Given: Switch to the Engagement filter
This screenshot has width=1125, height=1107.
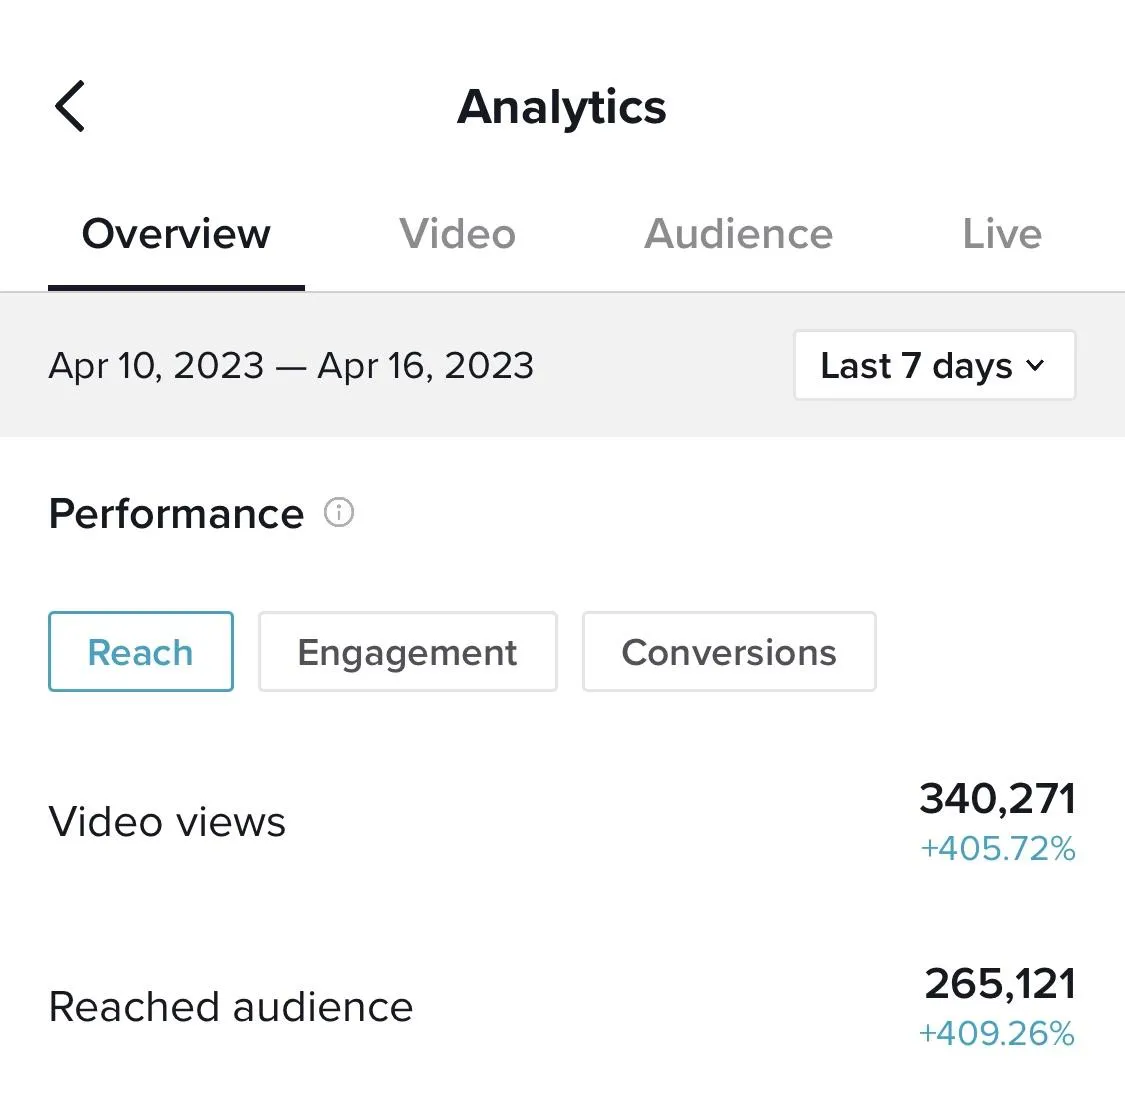Looking at the screenshot, I should tap(407, 652).
